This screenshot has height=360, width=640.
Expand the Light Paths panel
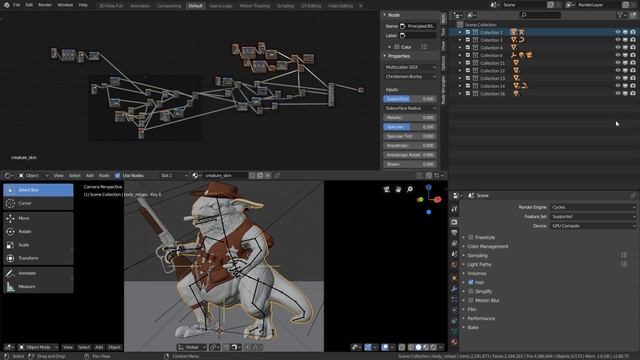click(479, 264)
